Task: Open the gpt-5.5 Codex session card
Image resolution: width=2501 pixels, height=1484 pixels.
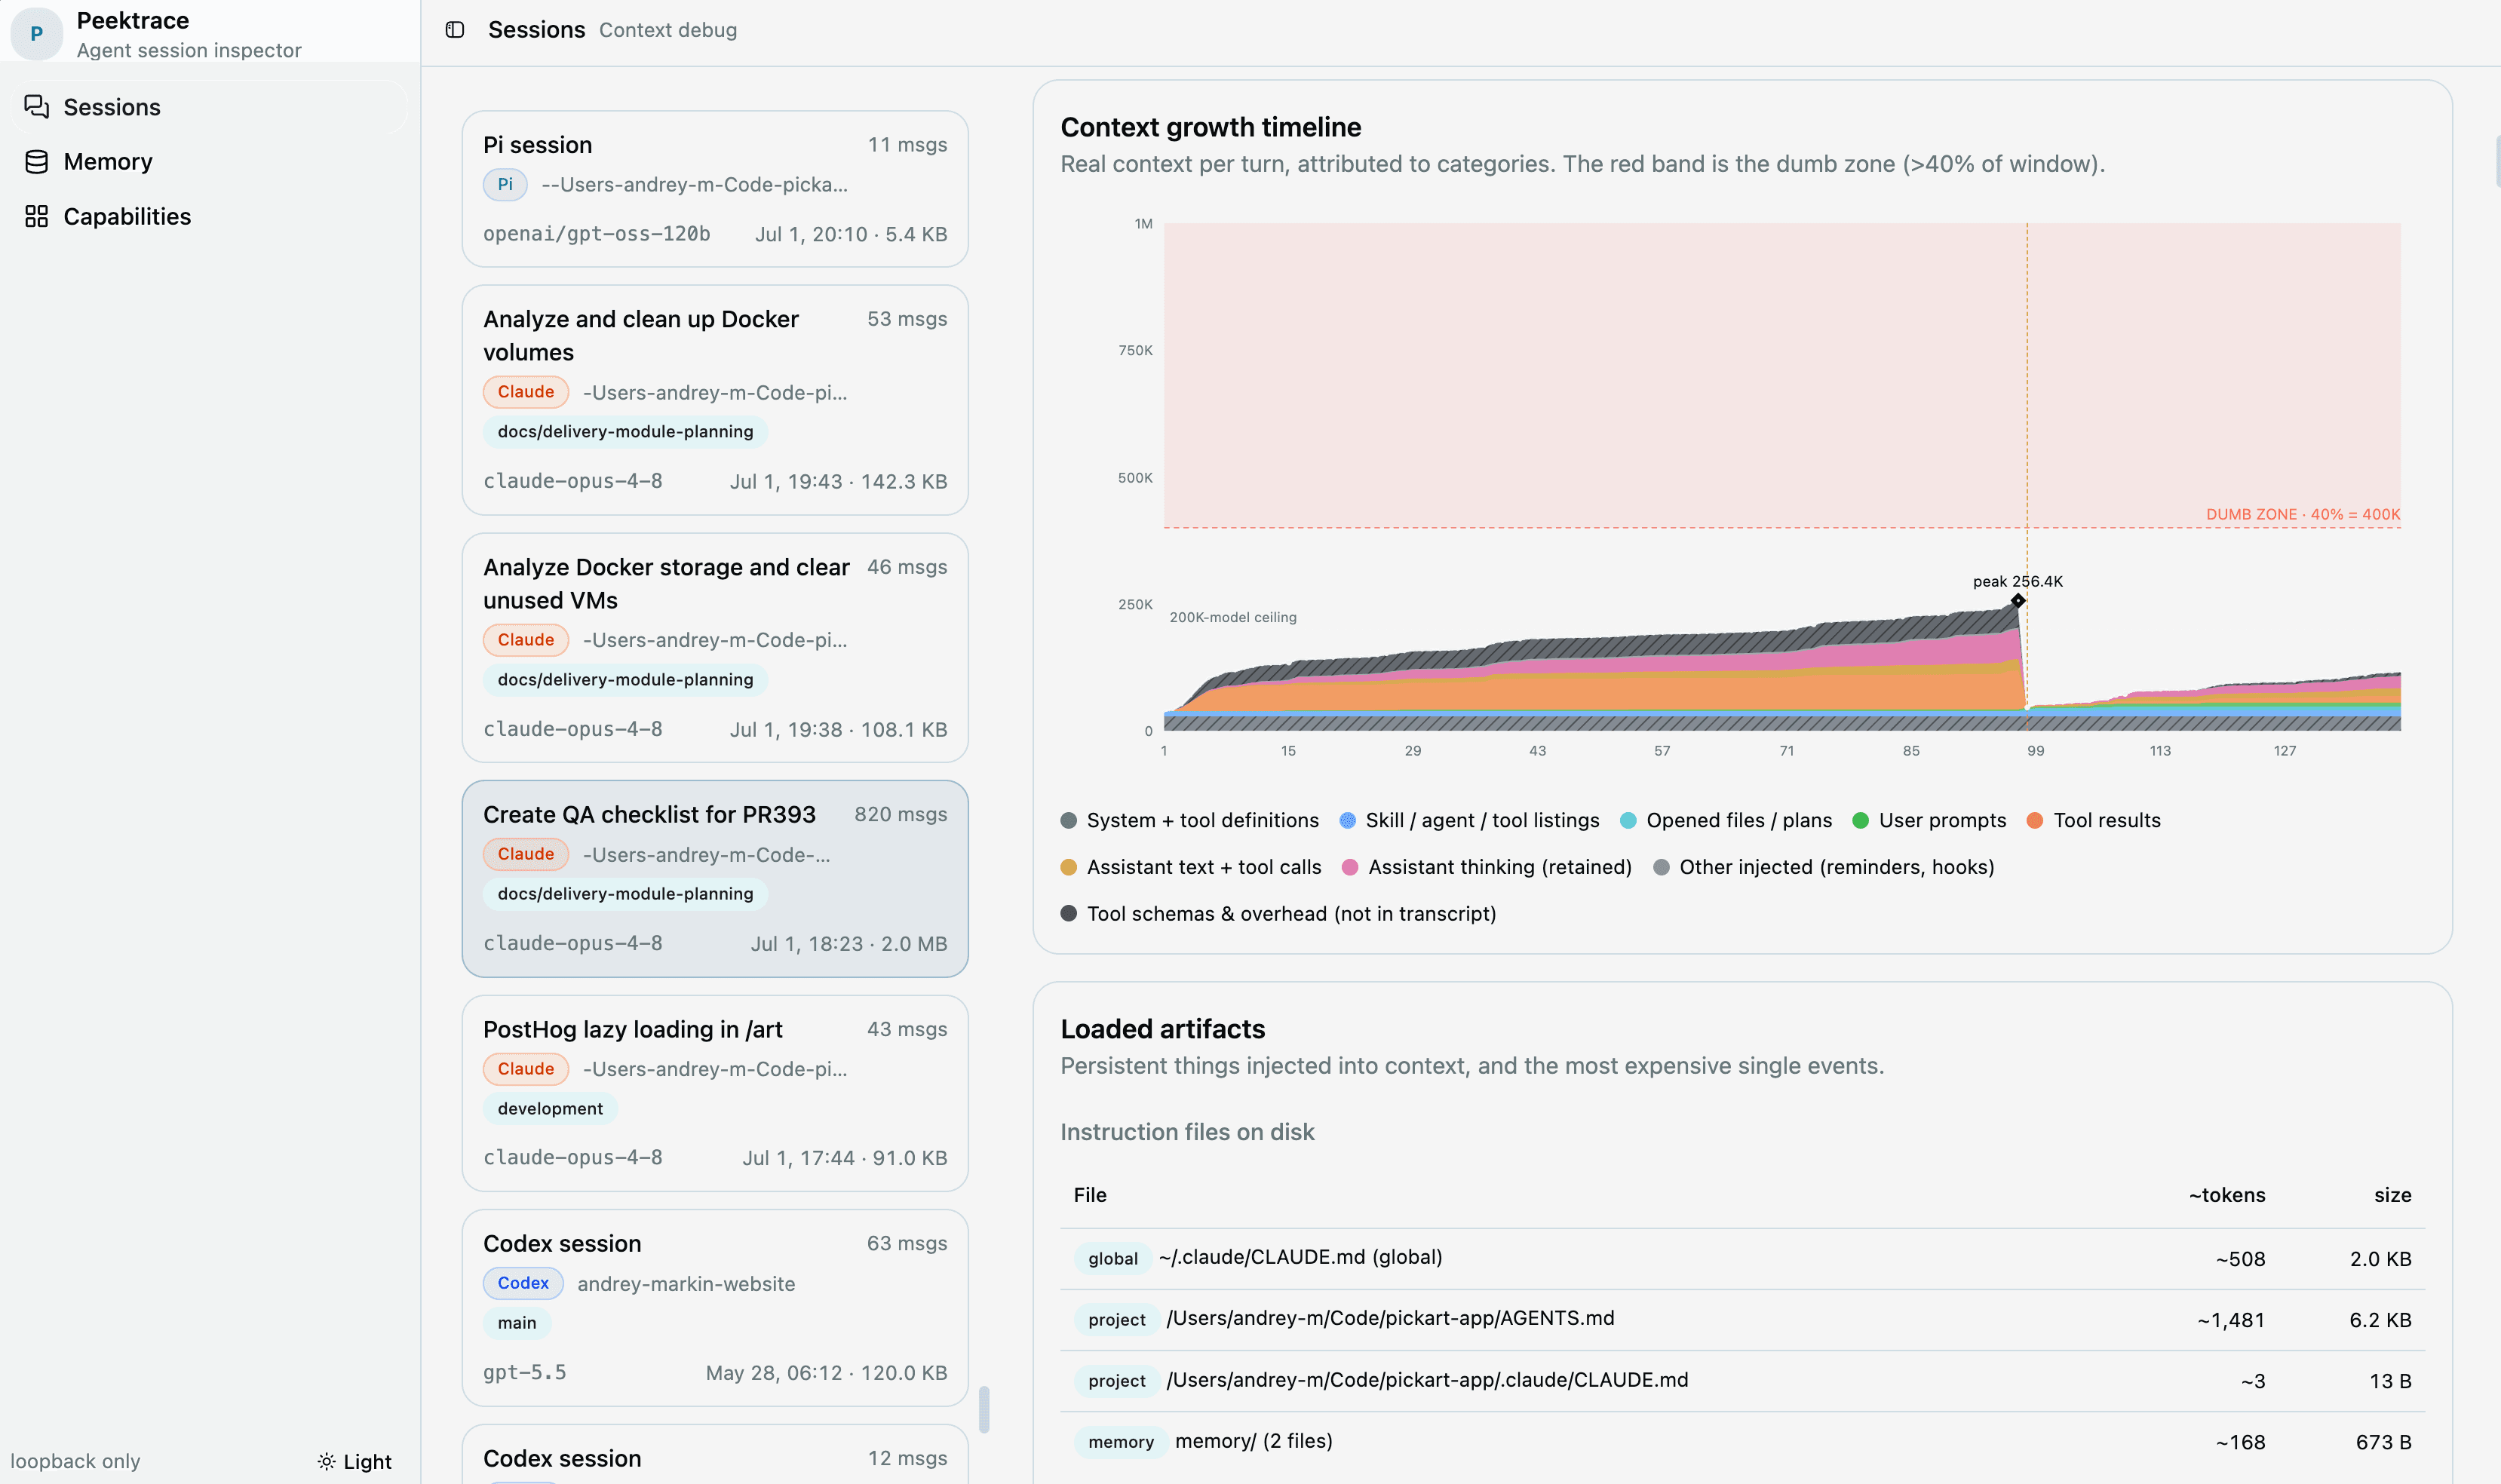Action: click(715, 1308)
